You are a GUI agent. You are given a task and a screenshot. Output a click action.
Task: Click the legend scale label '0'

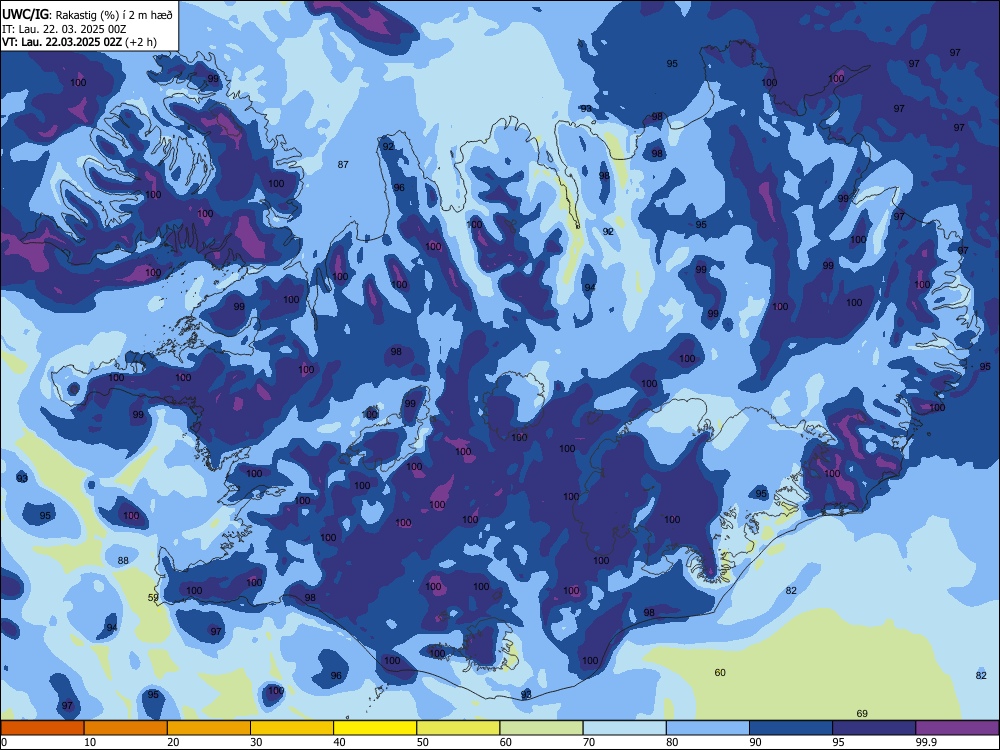4,742
